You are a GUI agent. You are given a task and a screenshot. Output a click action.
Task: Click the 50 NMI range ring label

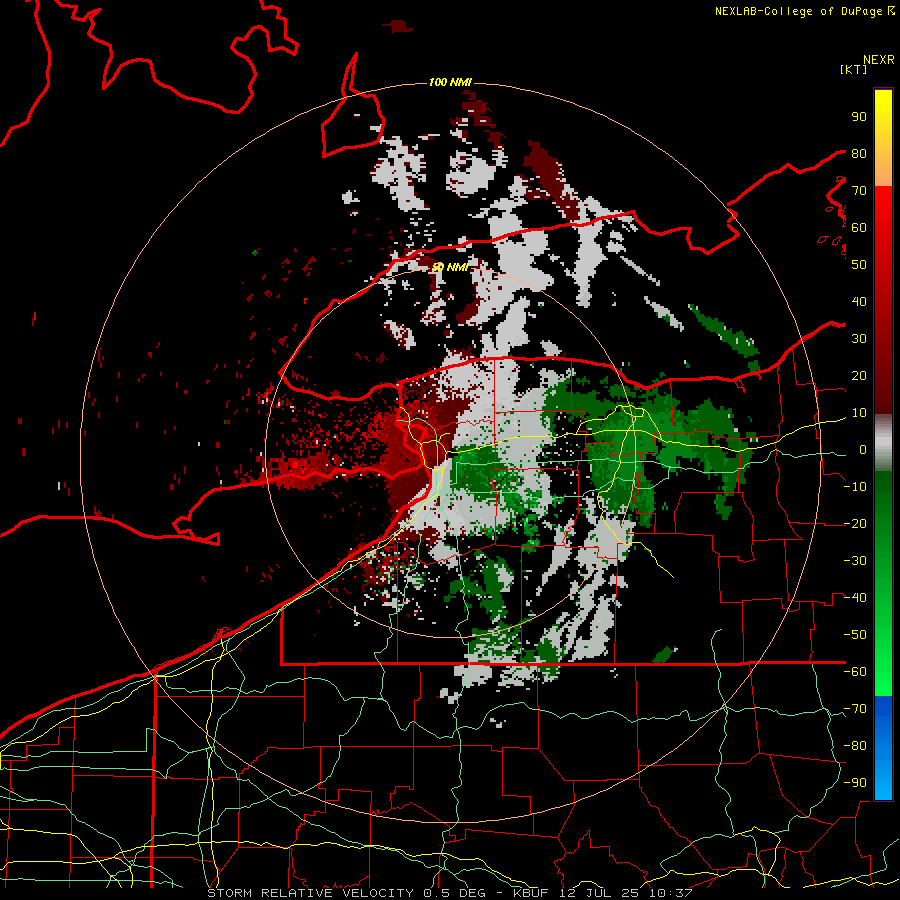[x=450, y=267]
